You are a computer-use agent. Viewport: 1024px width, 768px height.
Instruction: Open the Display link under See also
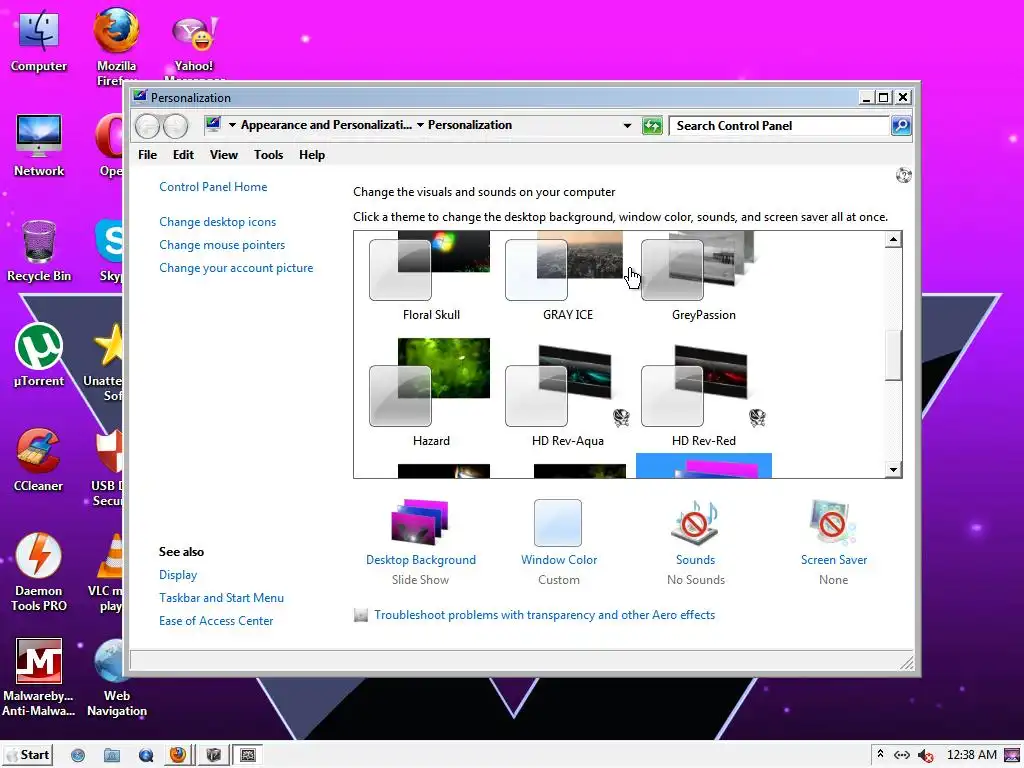178,575
